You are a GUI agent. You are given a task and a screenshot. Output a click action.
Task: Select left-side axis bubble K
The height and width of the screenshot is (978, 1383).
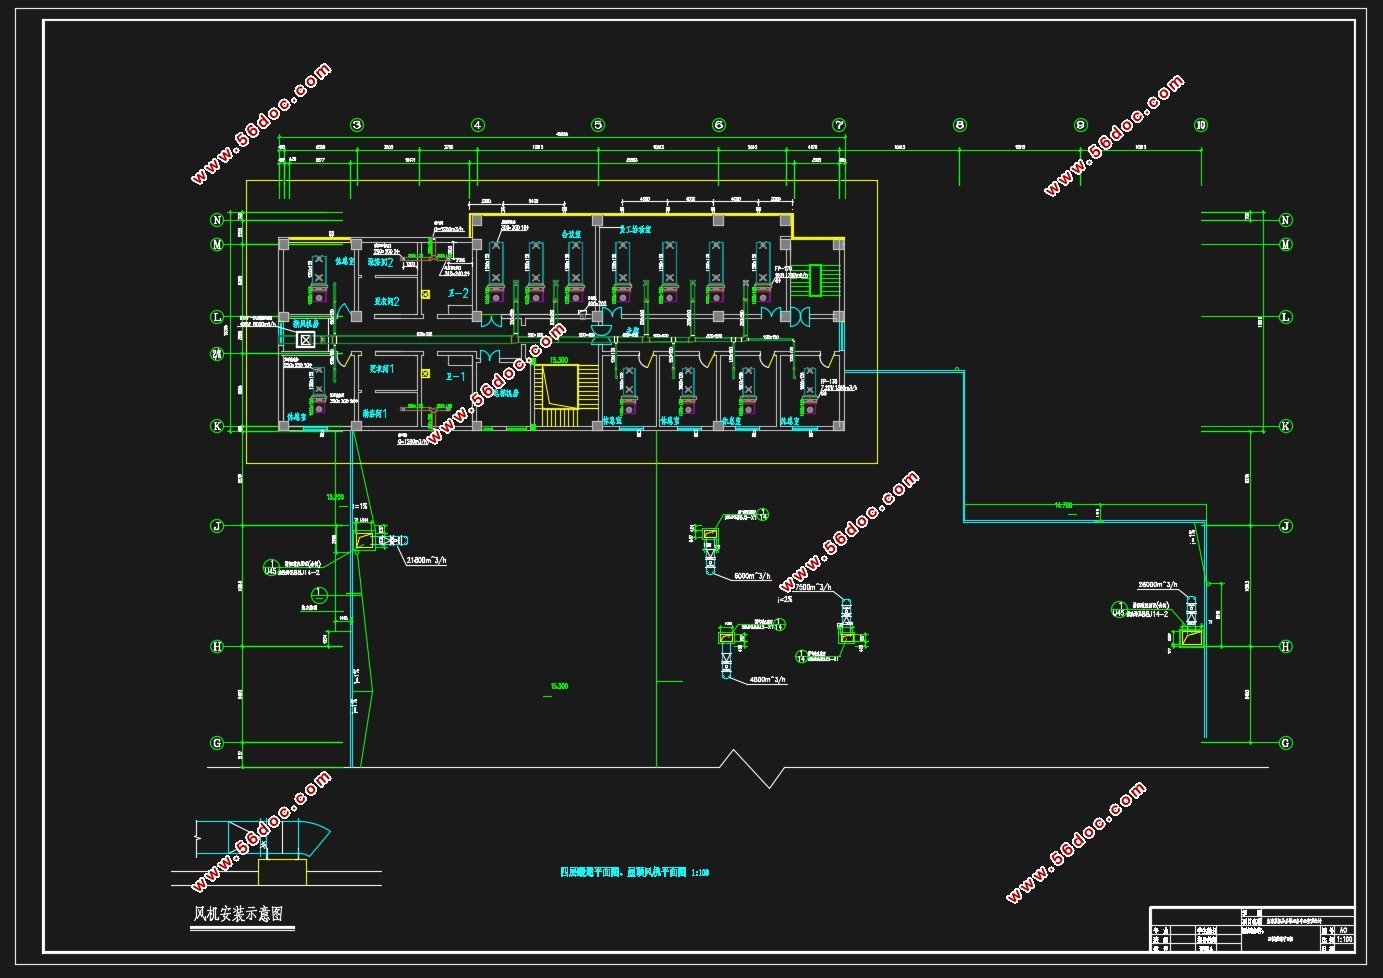point(217,426)
